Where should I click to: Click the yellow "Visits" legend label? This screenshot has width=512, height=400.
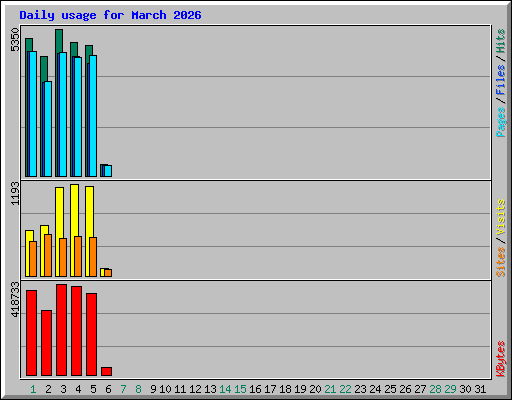500,217
